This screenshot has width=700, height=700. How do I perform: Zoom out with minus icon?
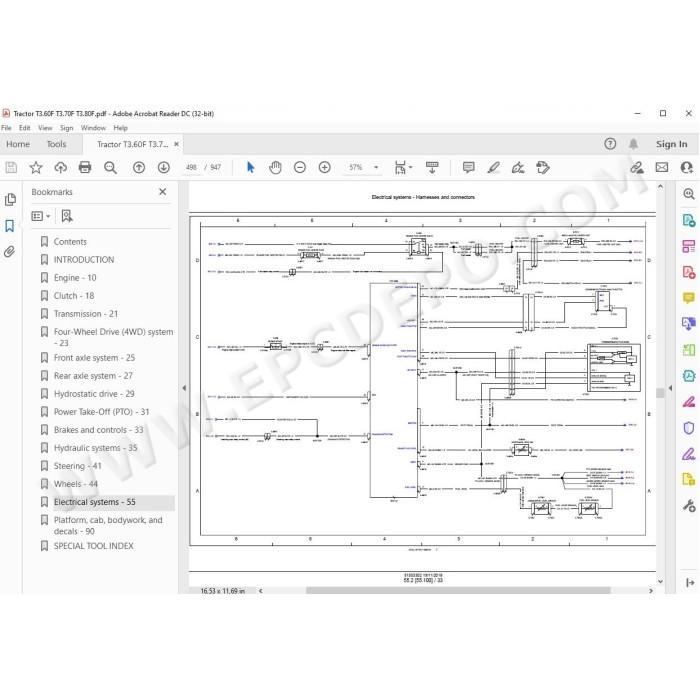tap(300, 167)
